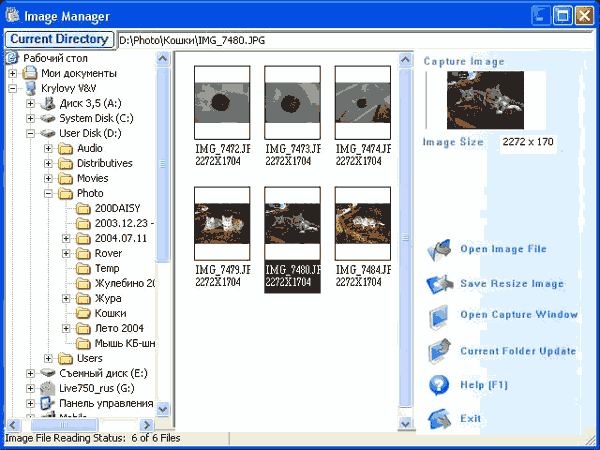600x450 pixels.
Task: Select the Кошки folder icon
Action: (x=83, y=313)
